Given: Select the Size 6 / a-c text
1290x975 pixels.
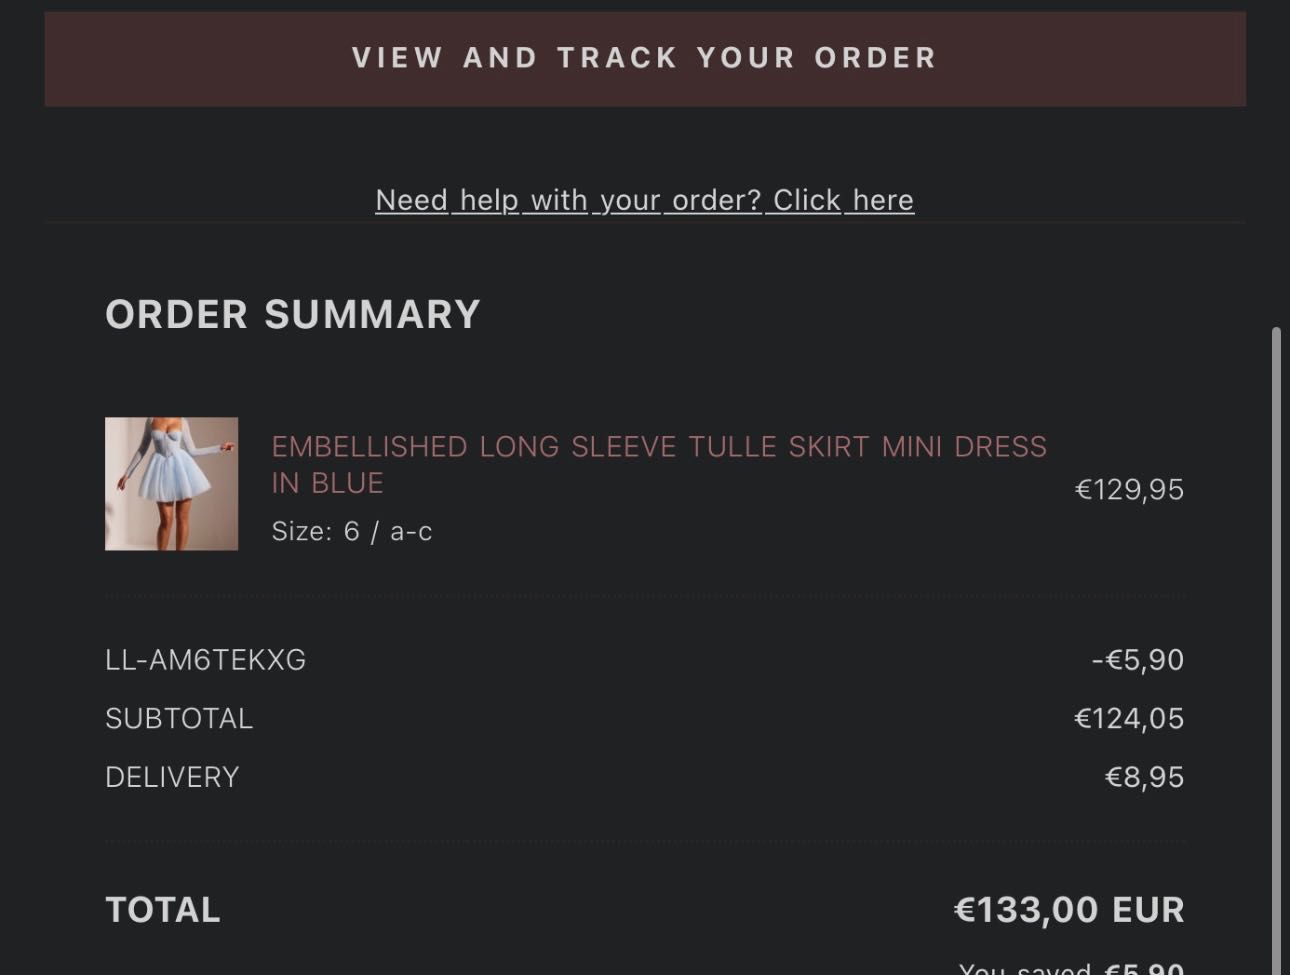Looking at the screenshot, I should [352, 531].
